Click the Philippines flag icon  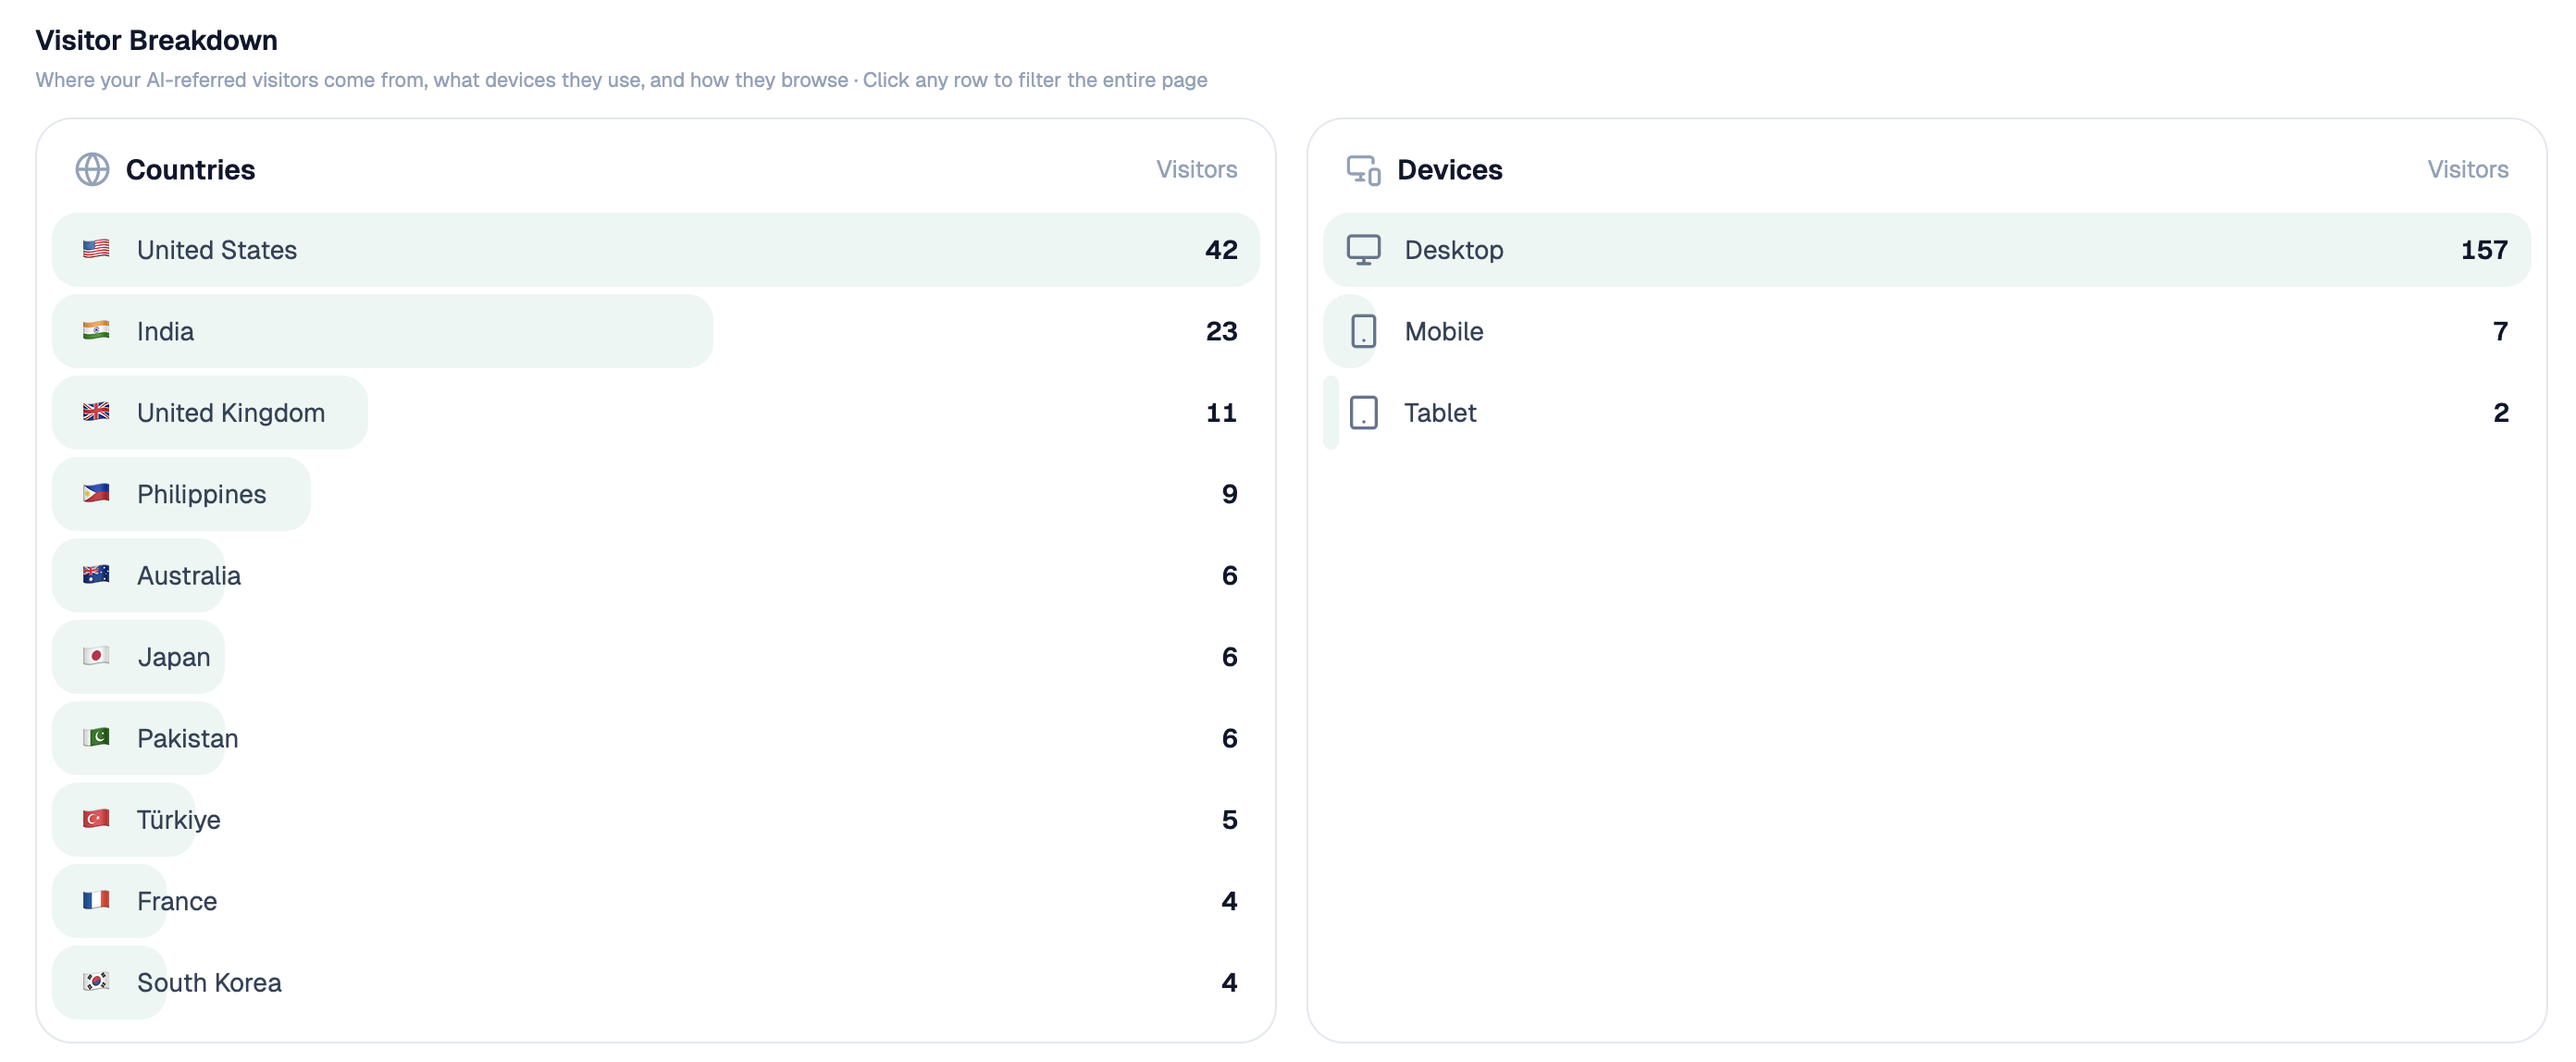pos(96,493)
